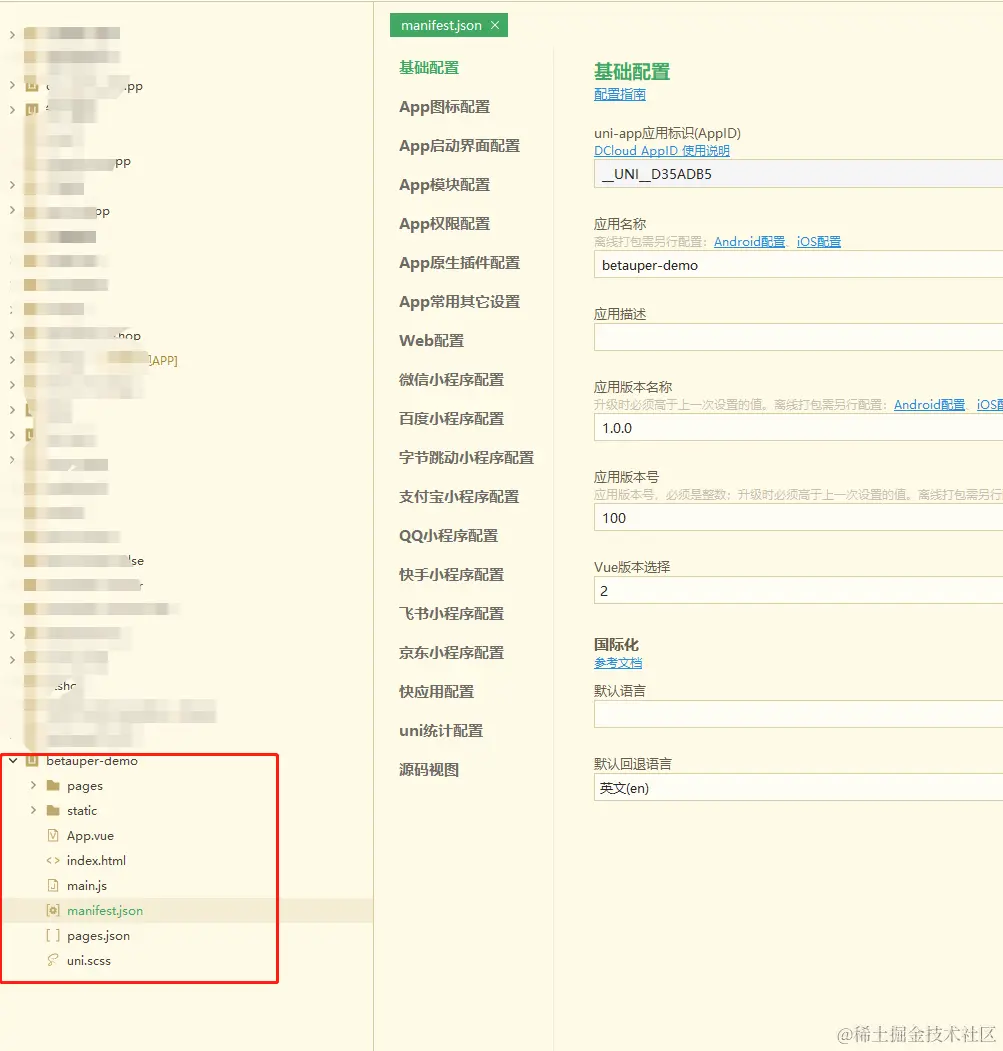1003x1051 pixels.
Task: Open uni统计配置 section
Action: pos(440,731)
